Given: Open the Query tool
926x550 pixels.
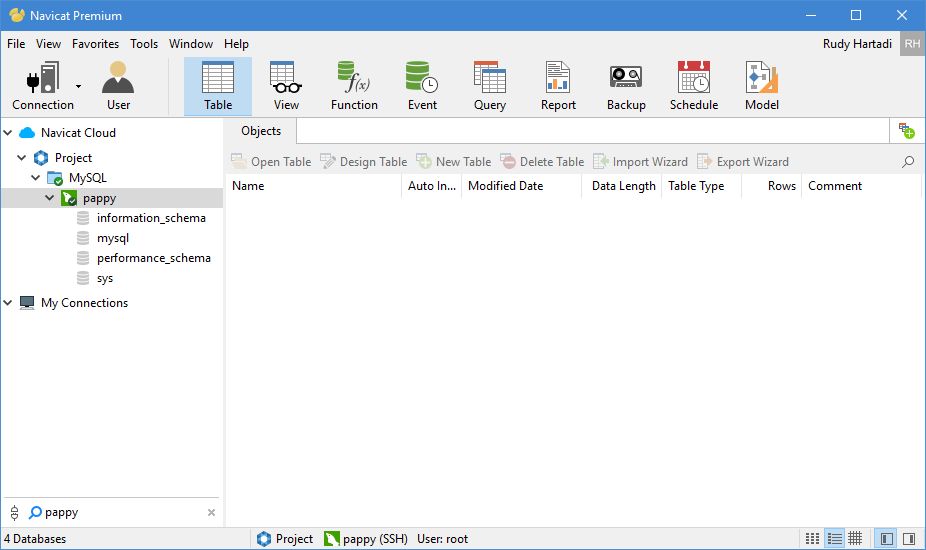Looking at the screenshot, I should [x=490, y=86].
